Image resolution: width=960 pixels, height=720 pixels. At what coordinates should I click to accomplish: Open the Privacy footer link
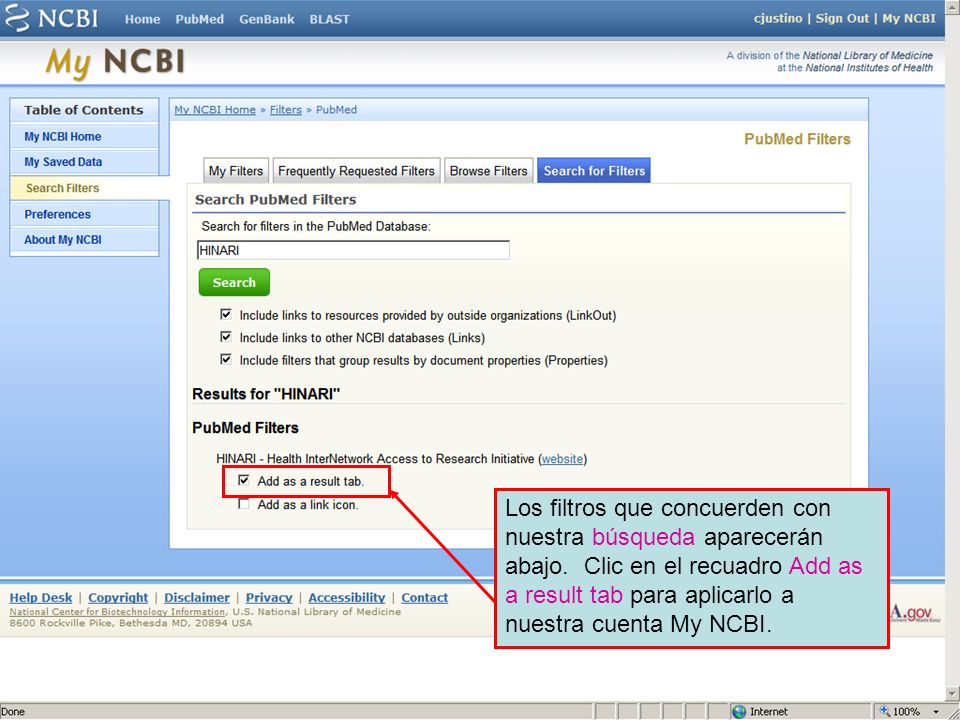click(269, 598)
